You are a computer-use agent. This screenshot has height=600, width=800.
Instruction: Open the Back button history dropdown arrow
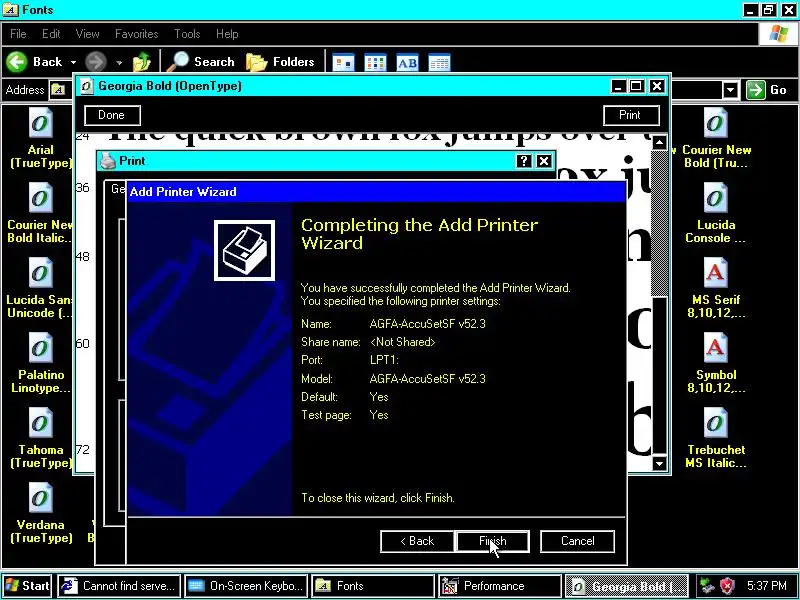click(73, 62)
